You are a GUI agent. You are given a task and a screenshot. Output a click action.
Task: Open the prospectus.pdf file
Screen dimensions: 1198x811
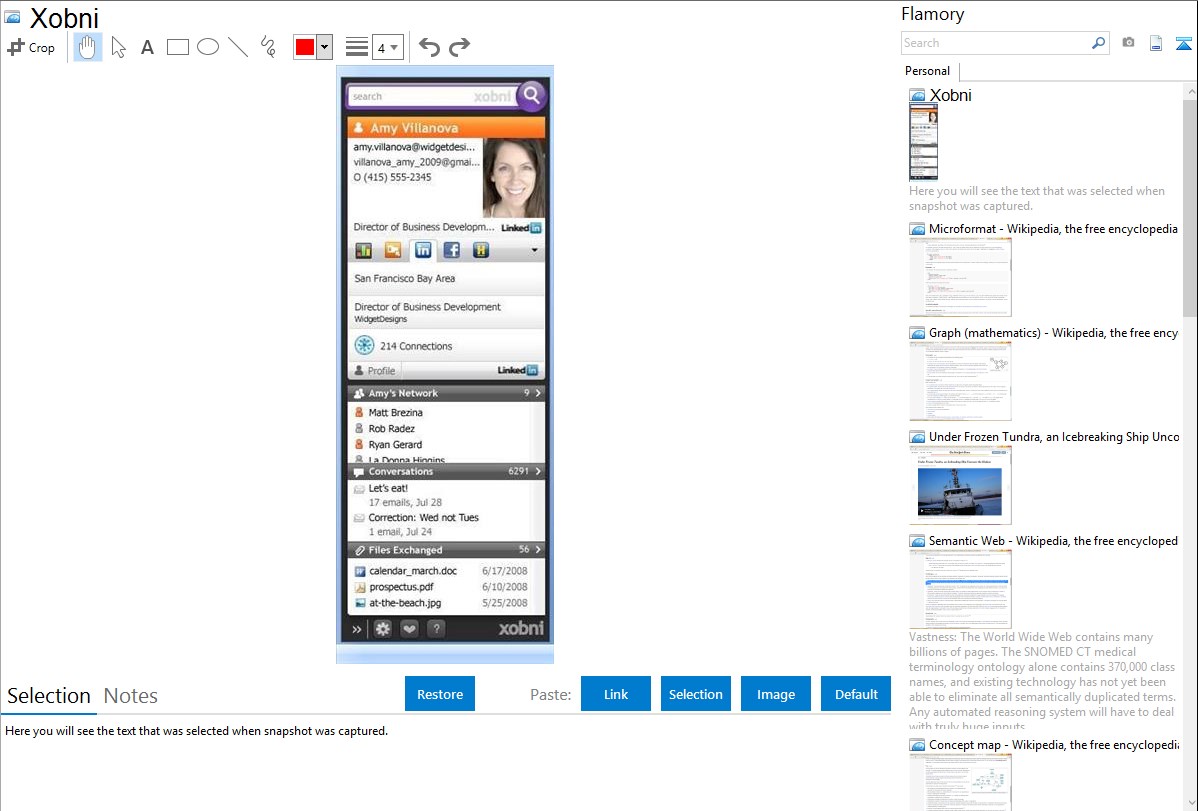(401, 587)
